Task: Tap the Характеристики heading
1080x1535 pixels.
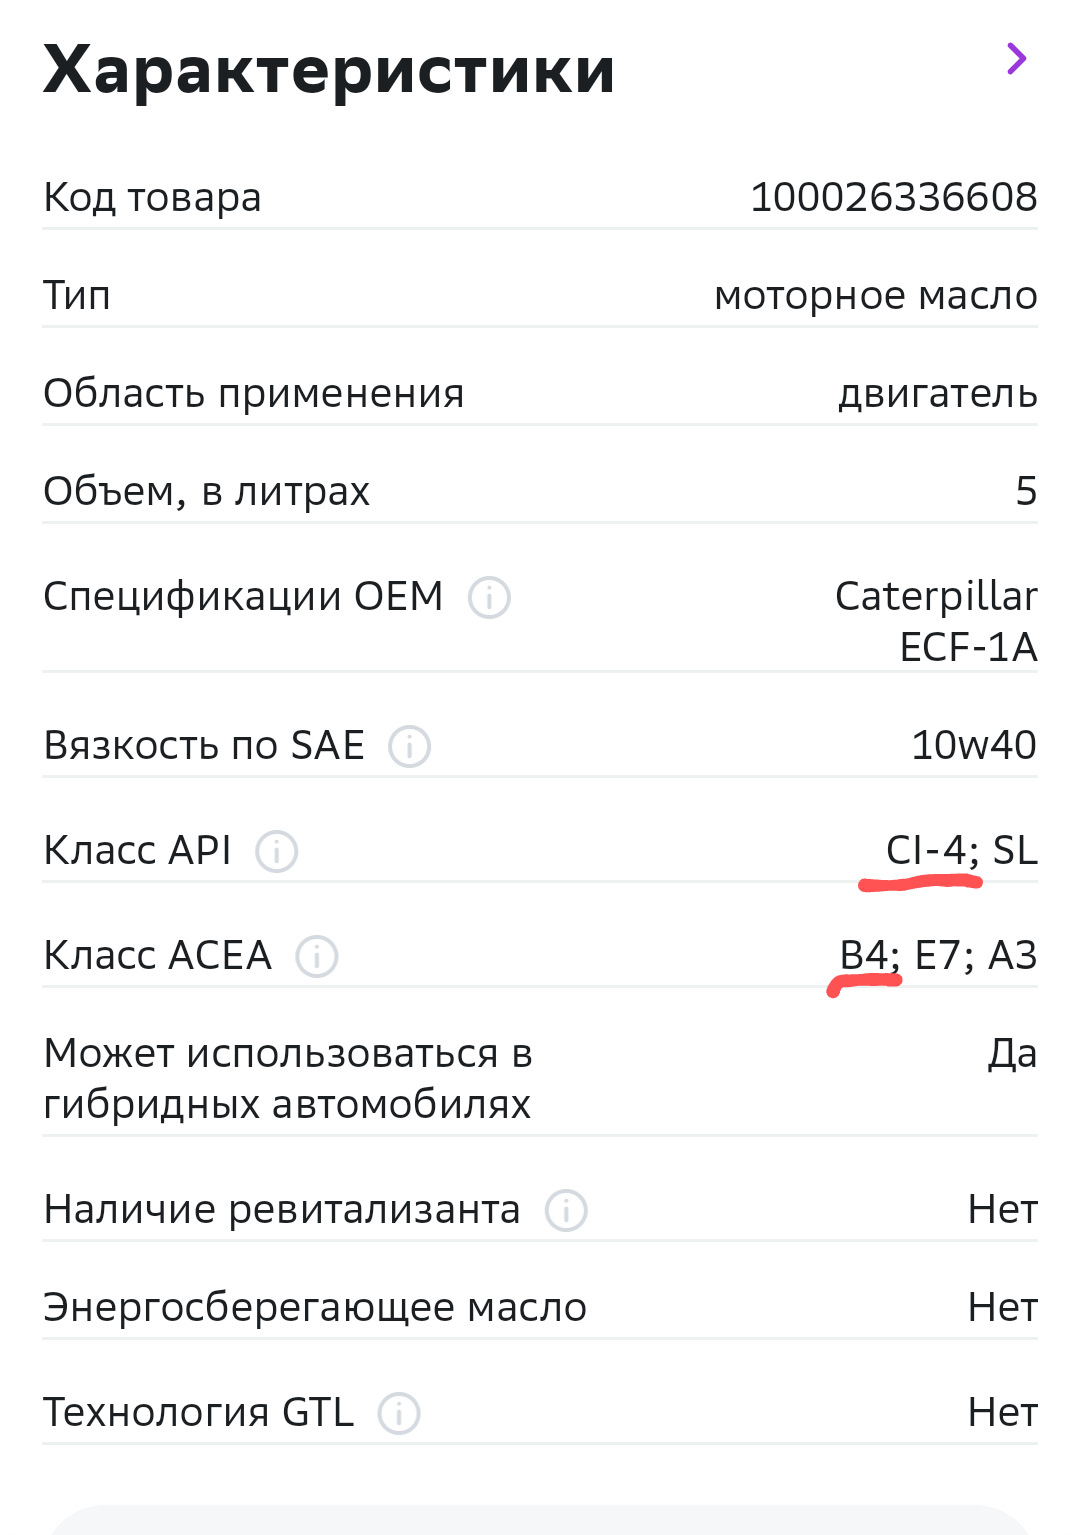Action: [328, 70]
